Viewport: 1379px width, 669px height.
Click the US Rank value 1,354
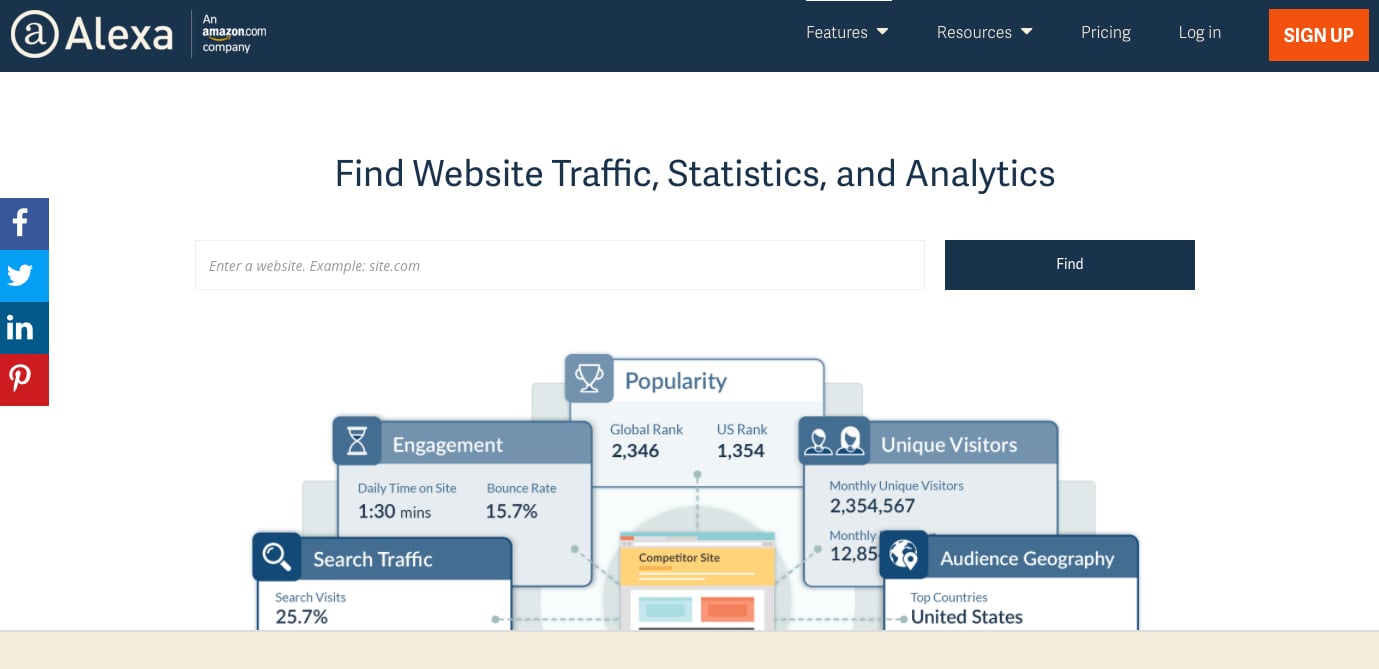click(741, 451)
